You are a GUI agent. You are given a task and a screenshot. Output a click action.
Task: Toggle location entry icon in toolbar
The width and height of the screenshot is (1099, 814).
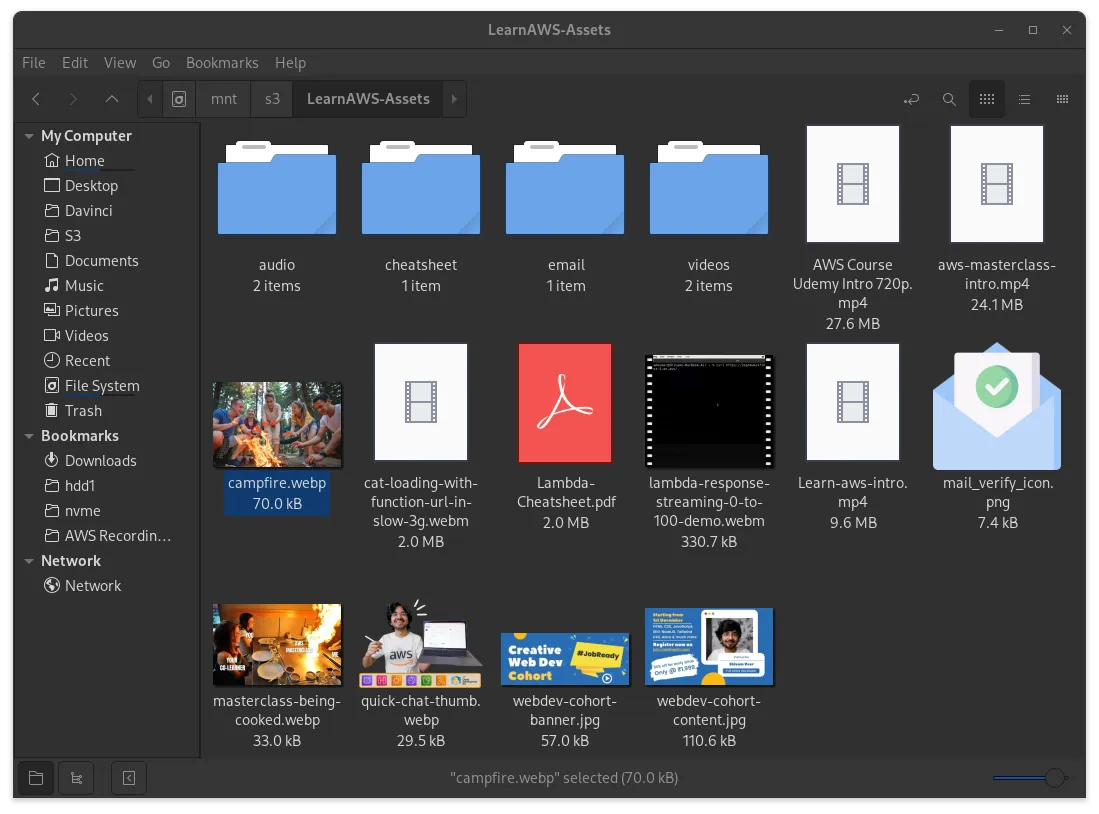[x=911, y=99]
